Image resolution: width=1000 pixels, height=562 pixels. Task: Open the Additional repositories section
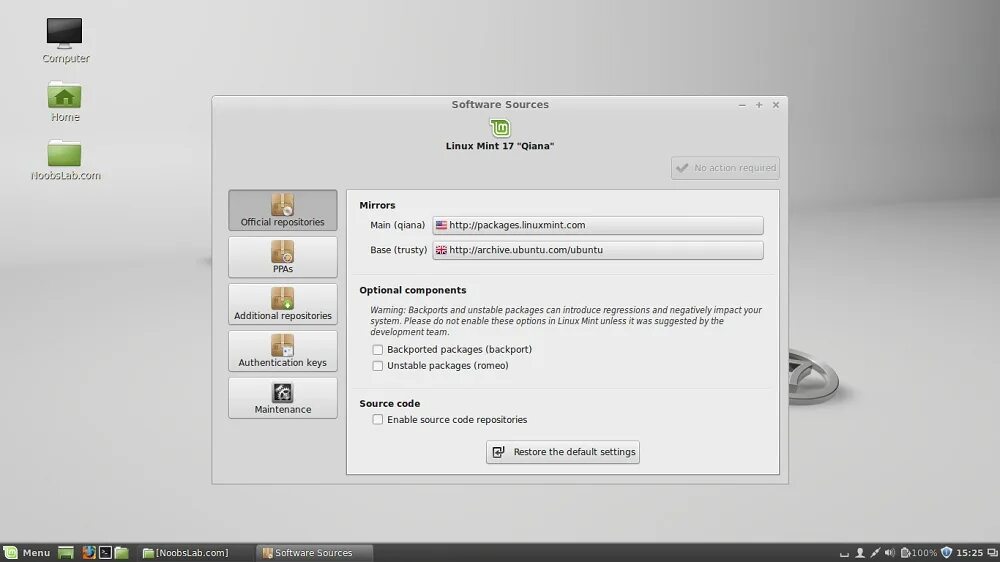(283, 304)
